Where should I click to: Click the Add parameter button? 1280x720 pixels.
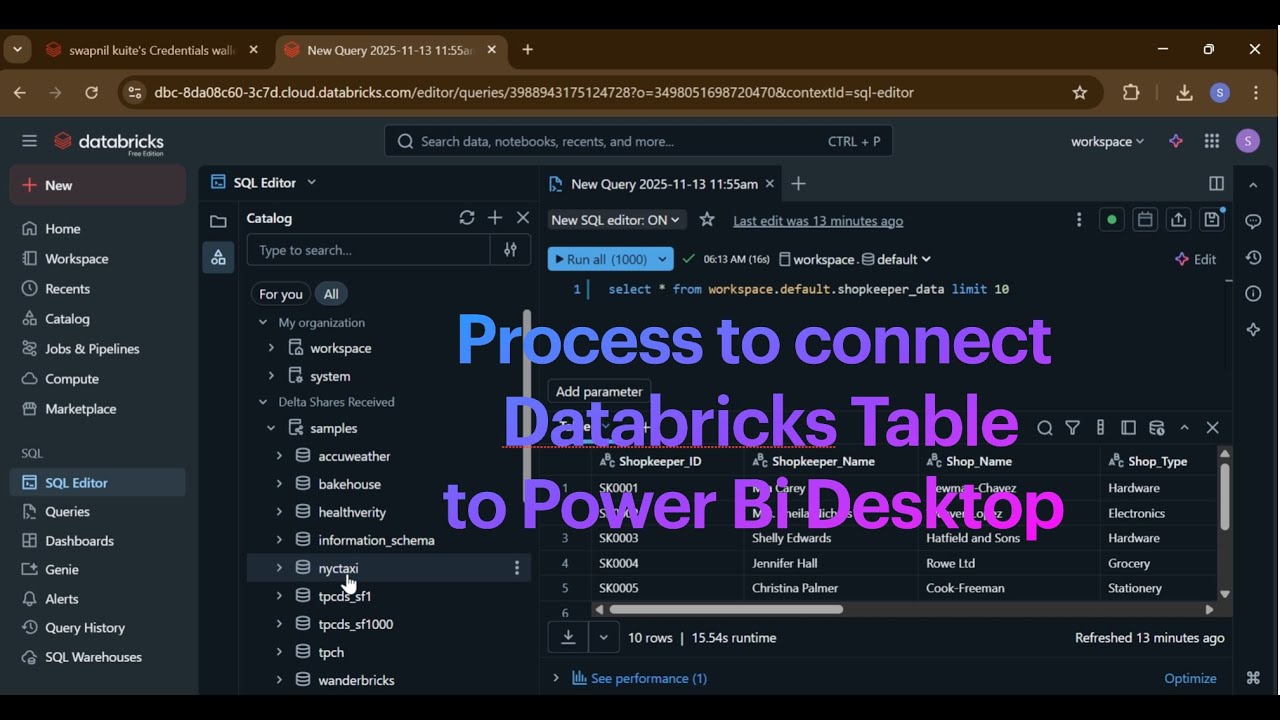tap(599, 392)
